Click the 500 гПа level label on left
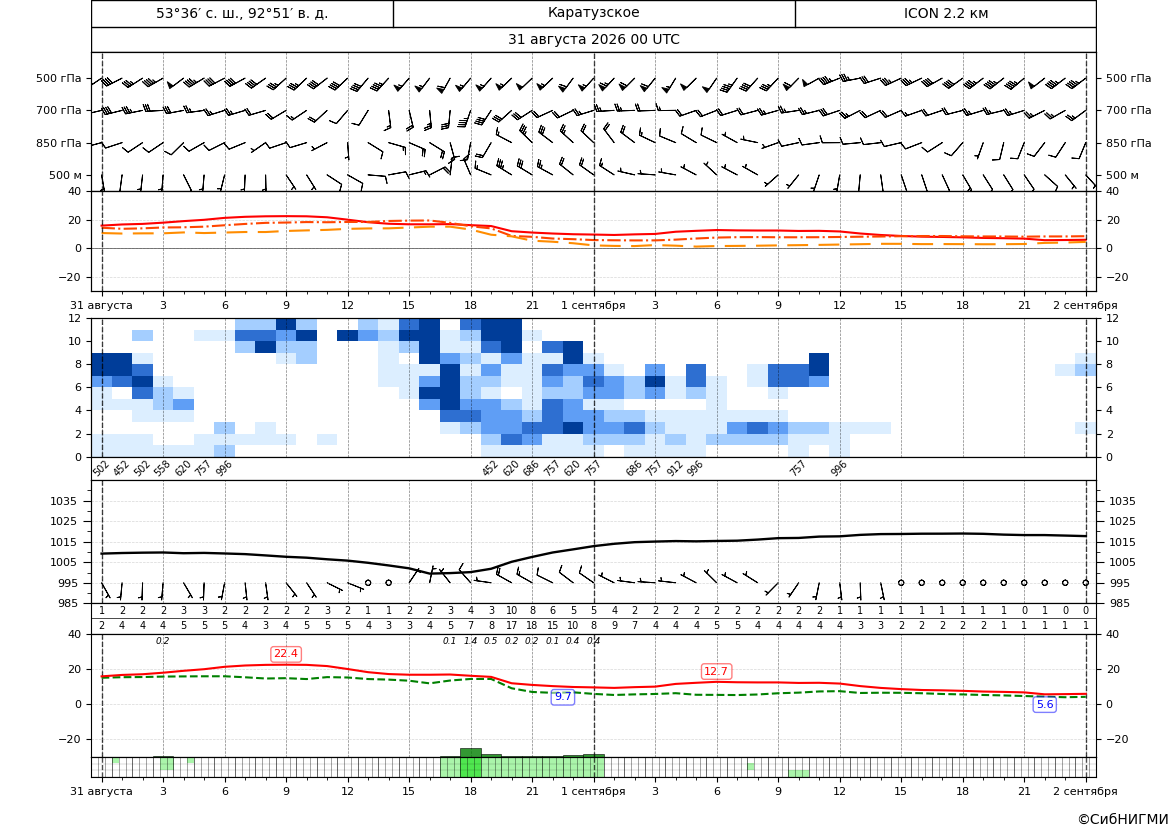Image resolution: width=1169 pixels, height=827 pixels. pos(59,78)
